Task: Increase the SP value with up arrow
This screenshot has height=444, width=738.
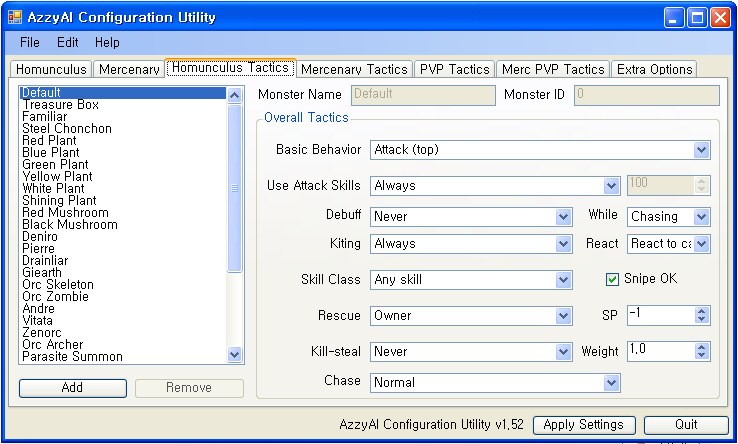Action: [701, 311]
